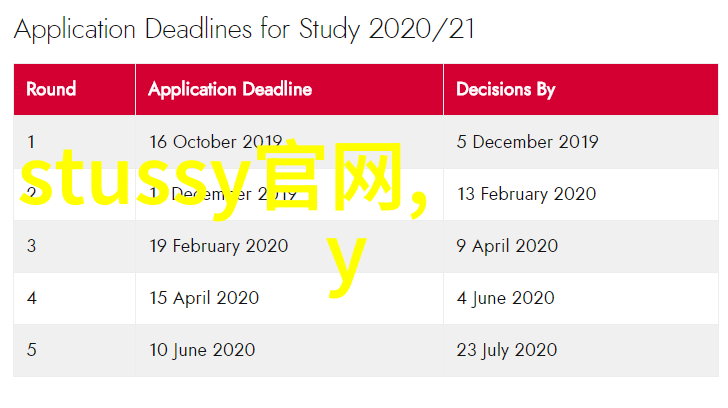Click the 'Application Deadlines for Study 2020/21' title
Image resolution: width=728 pixels, height=408 pixels.
pyautogui.click(x=244, y=30)
